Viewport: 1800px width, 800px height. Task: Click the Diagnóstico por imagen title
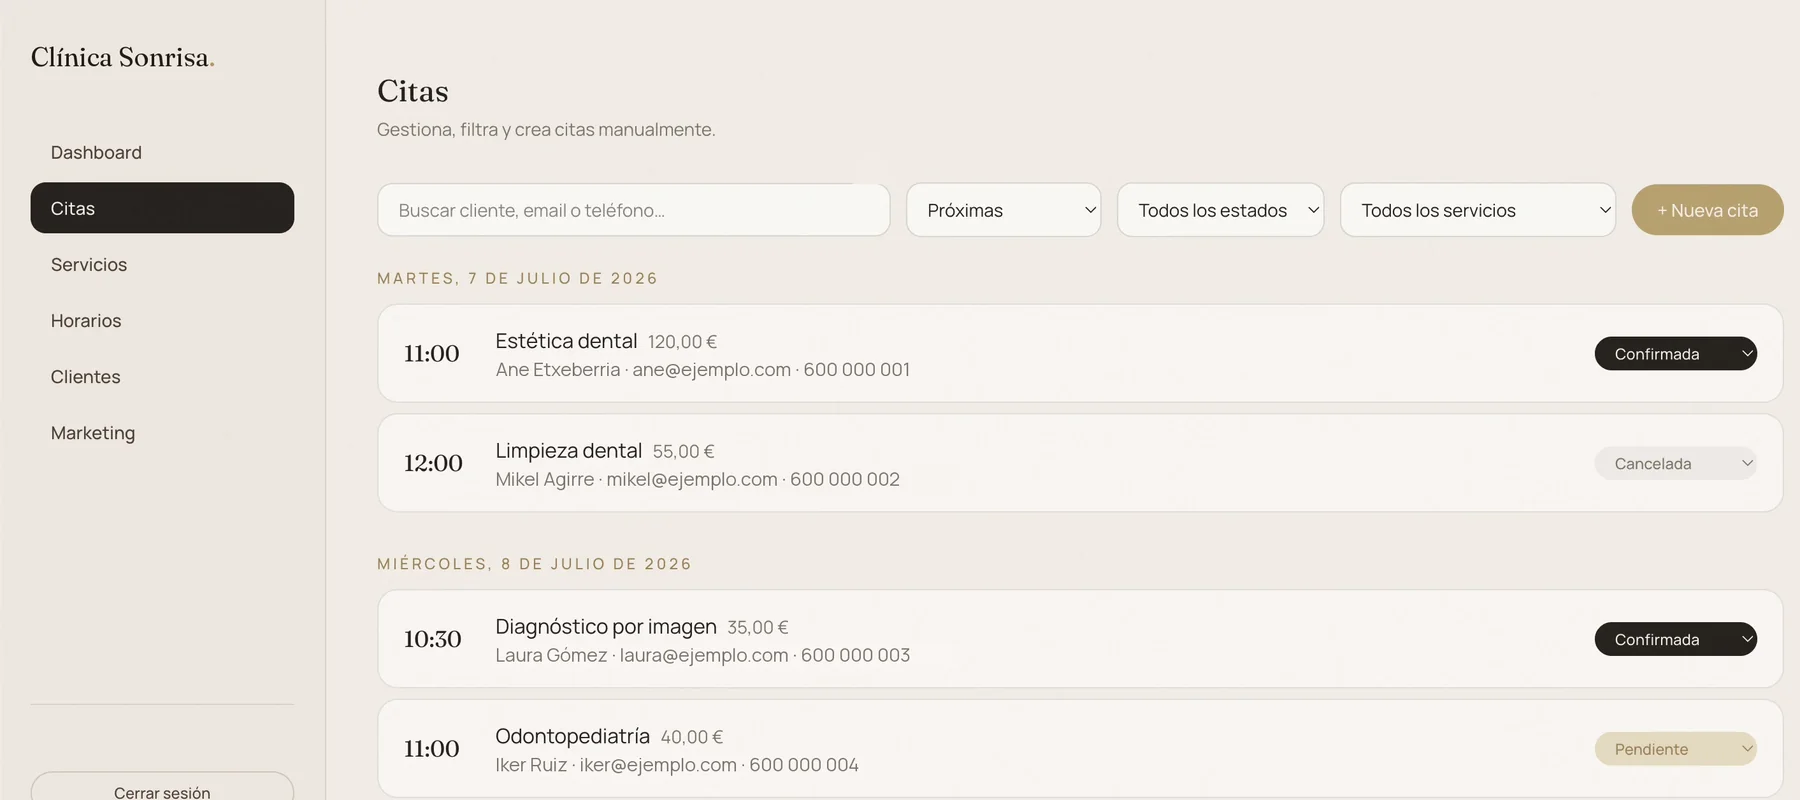pyautogui.click(x=606, y=627)
